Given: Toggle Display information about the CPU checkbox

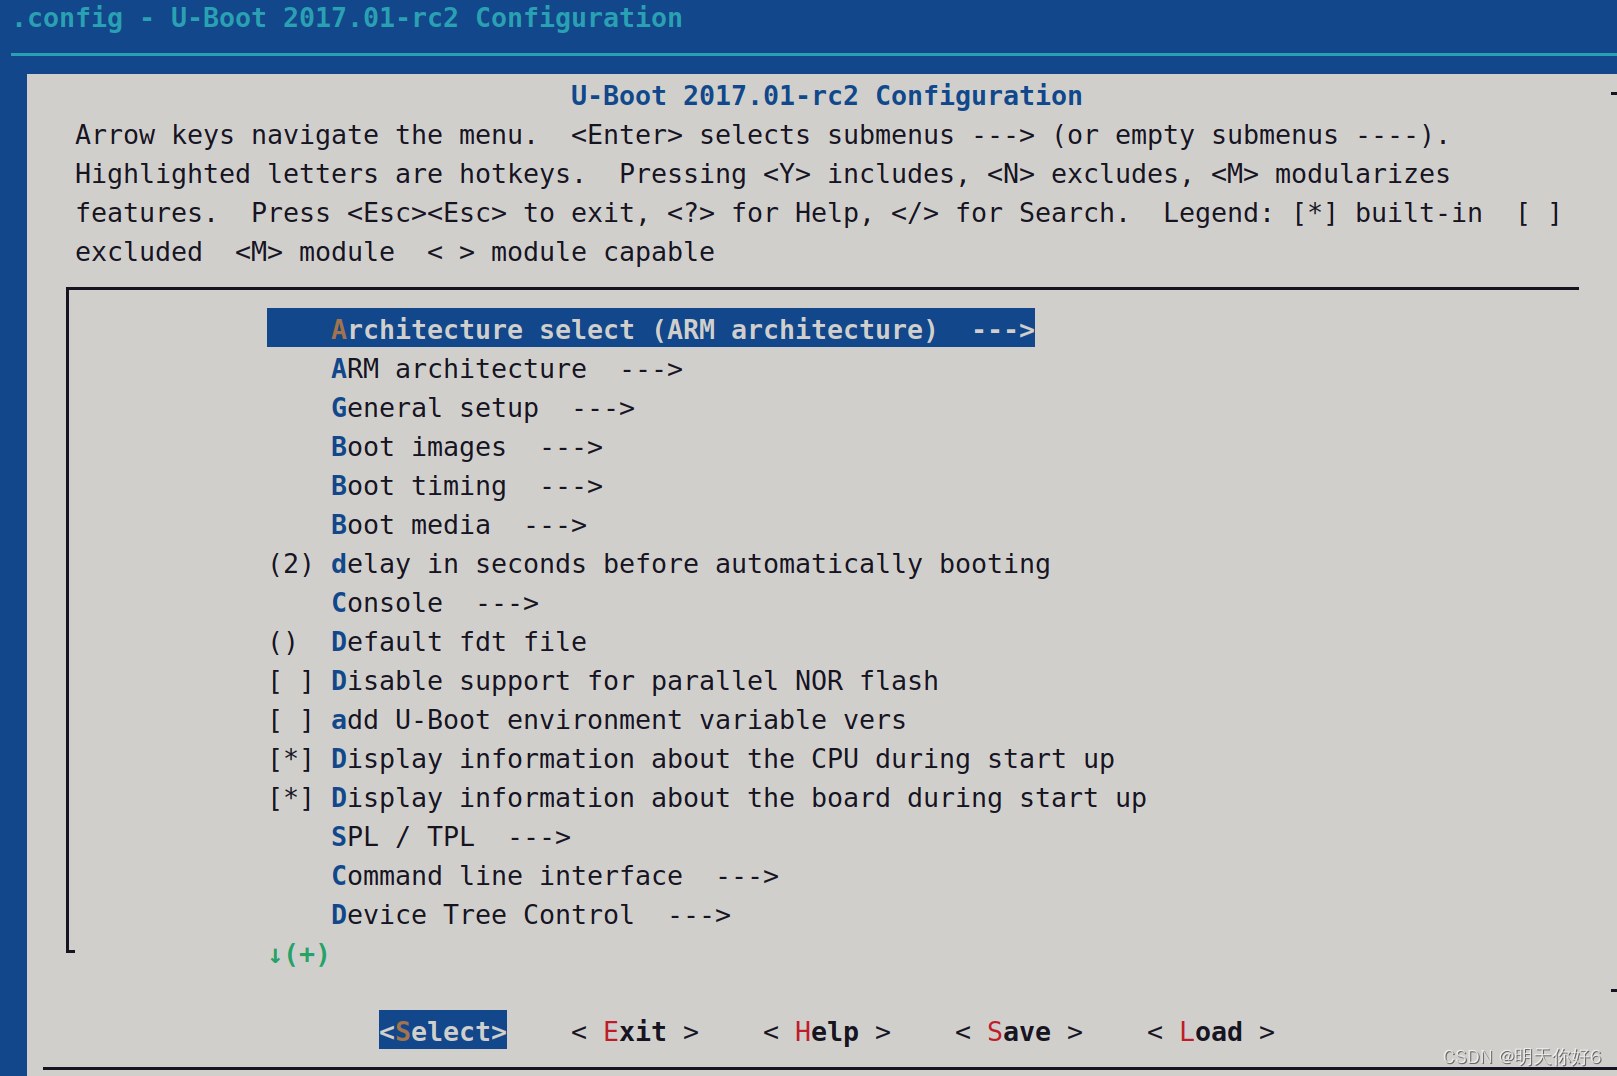Looking at the screenshot, I should pos(692,759).
